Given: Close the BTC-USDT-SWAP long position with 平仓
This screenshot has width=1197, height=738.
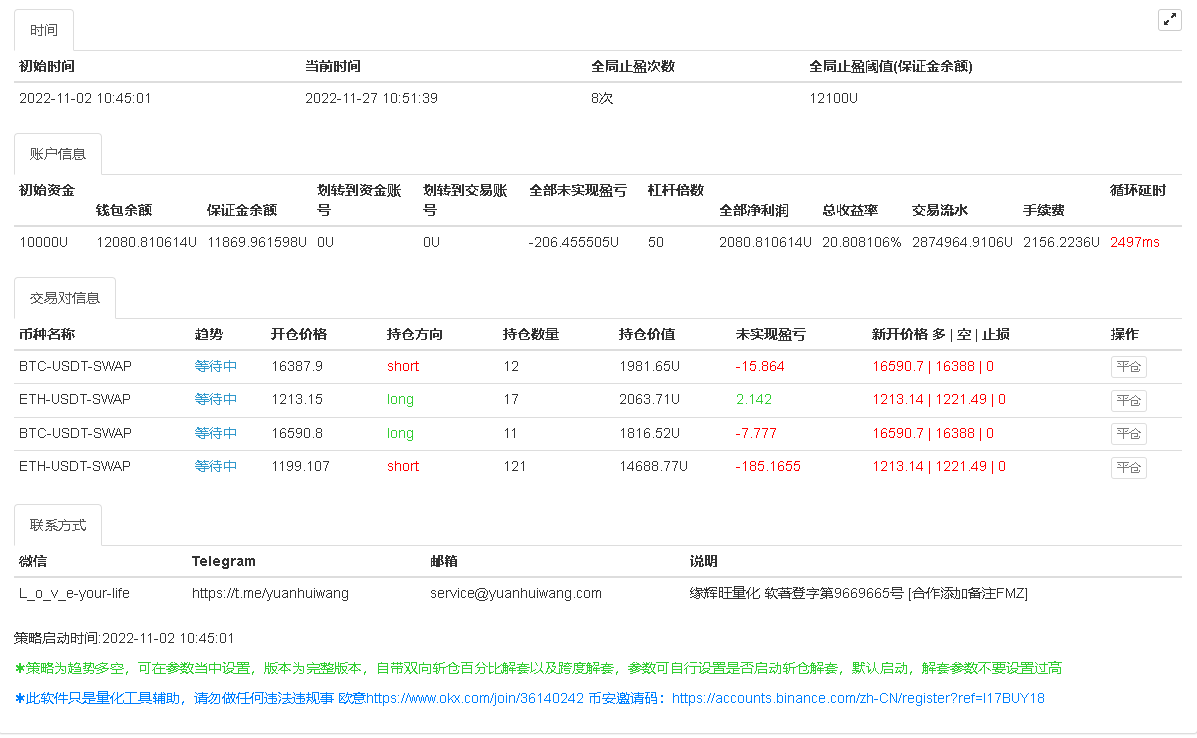Looking at the screenshot, I should [x=1128, y=434].
